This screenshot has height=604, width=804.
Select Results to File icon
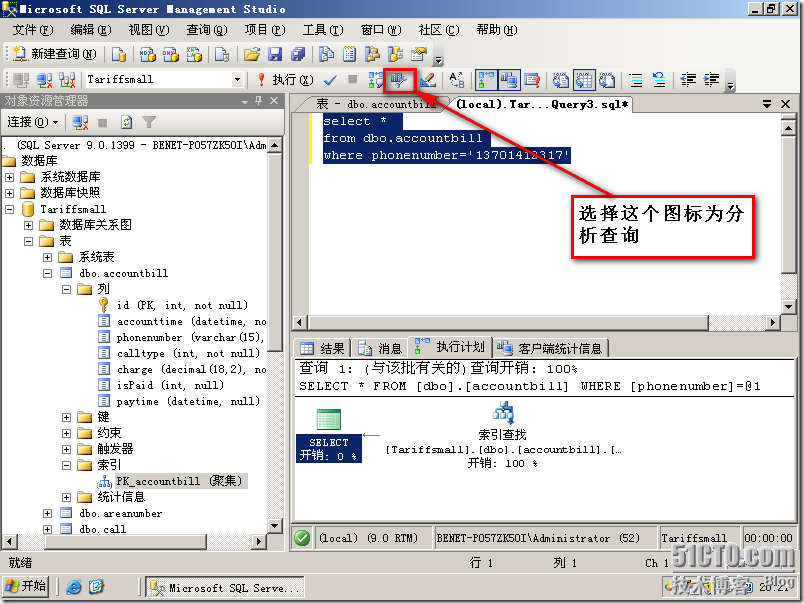coord(607,79)
